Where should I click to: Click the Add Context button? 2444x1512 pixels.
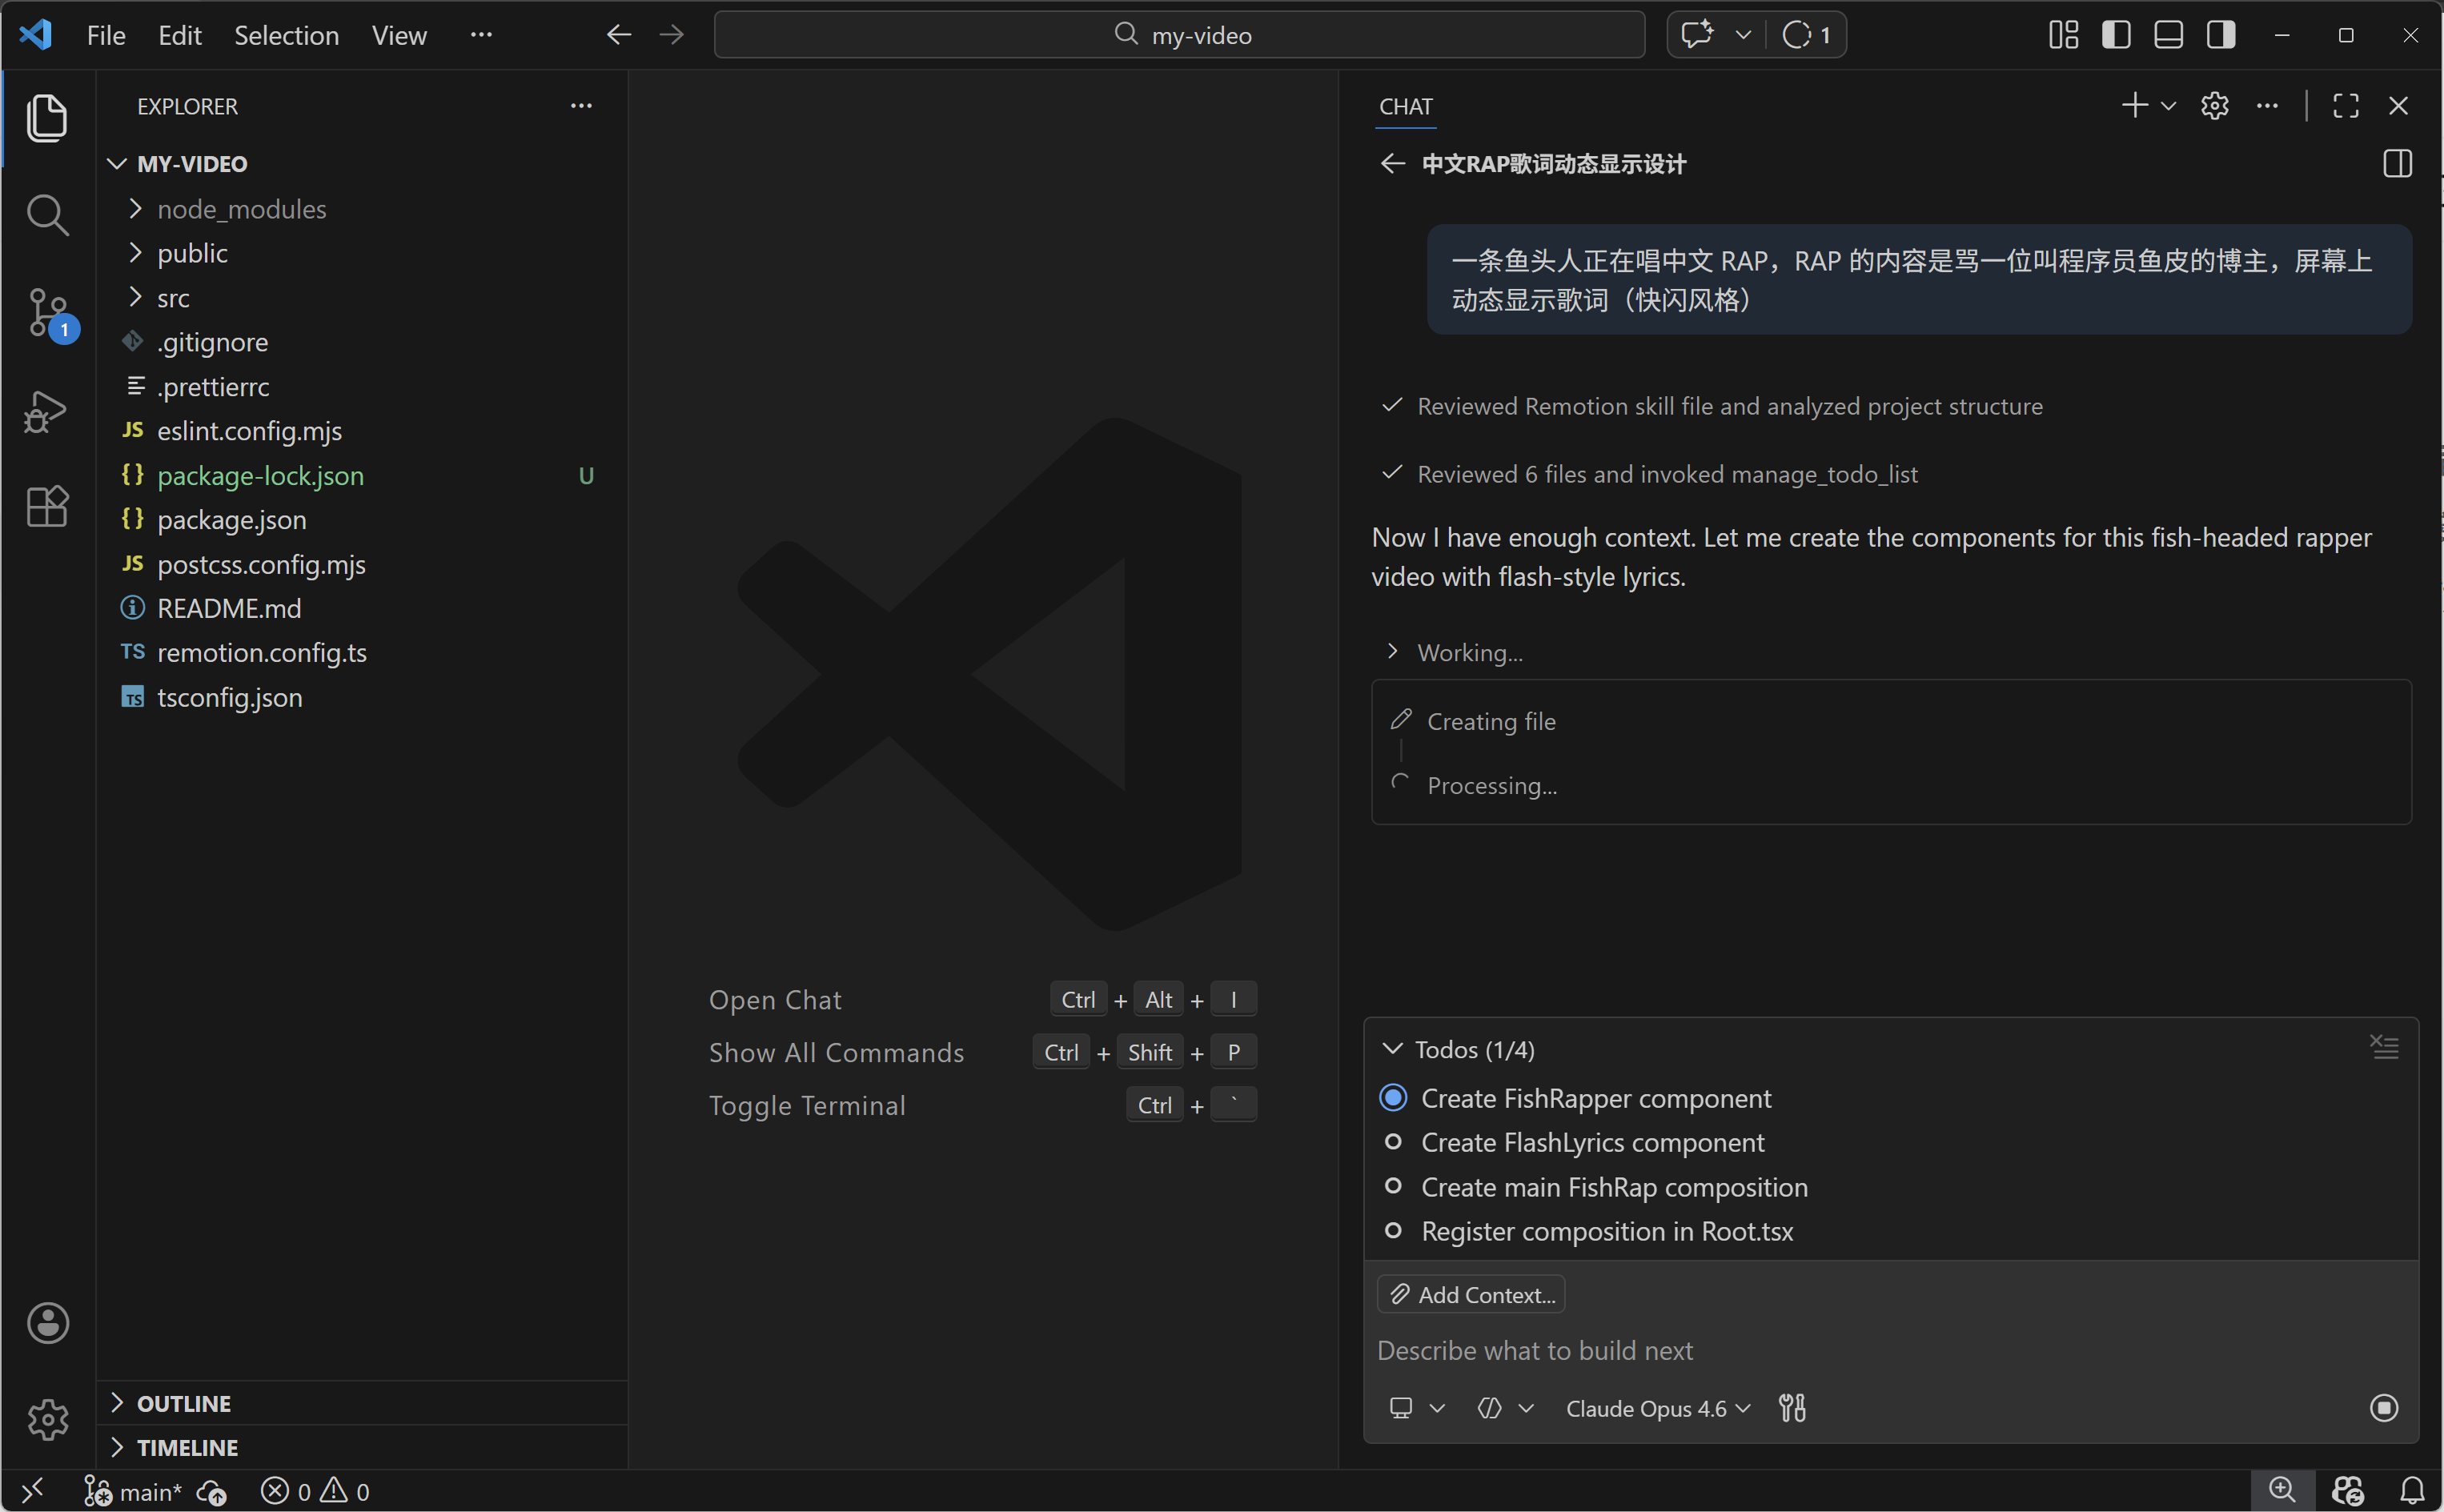click(x=1471, y=1294)
